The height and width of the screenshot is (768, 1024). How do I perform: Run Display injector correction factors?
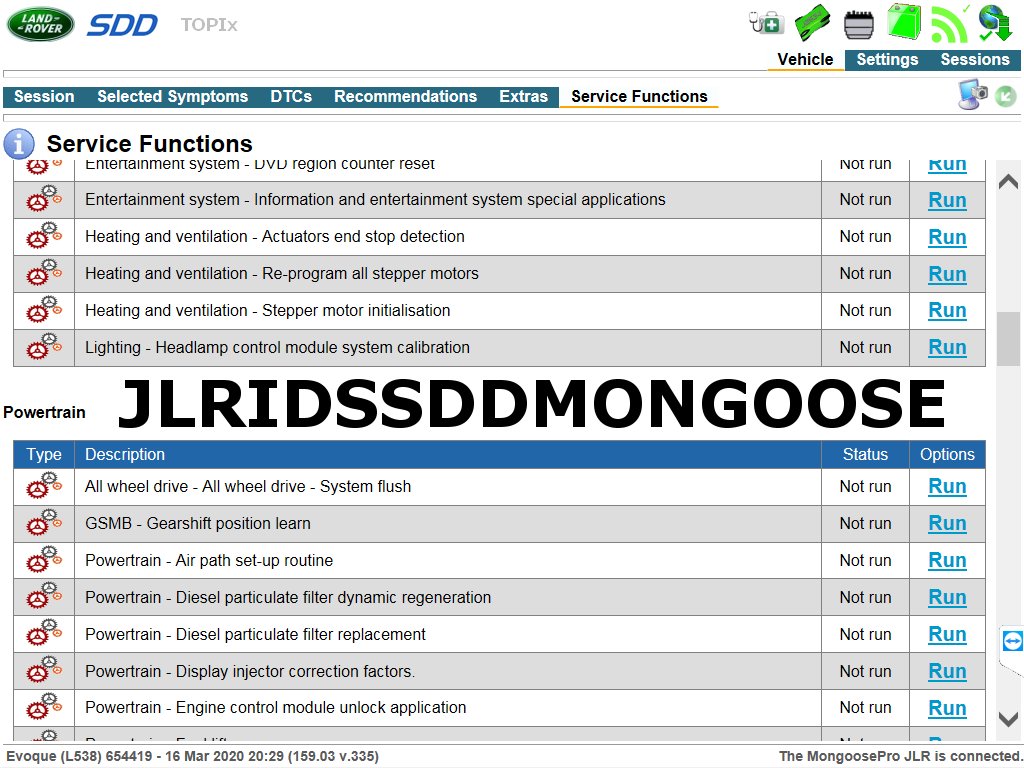point(947,671)
